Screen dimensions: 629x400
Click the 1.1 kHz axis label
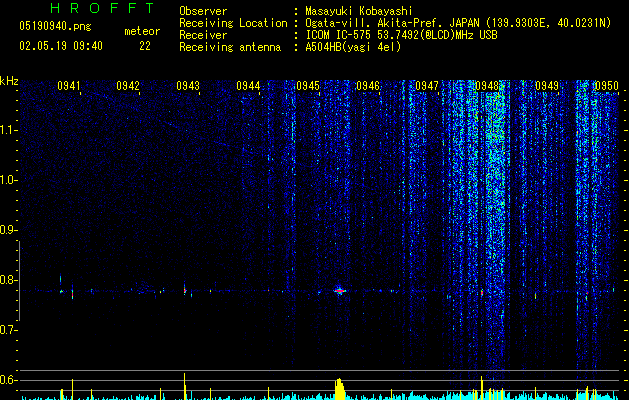[x=7, y=130]
